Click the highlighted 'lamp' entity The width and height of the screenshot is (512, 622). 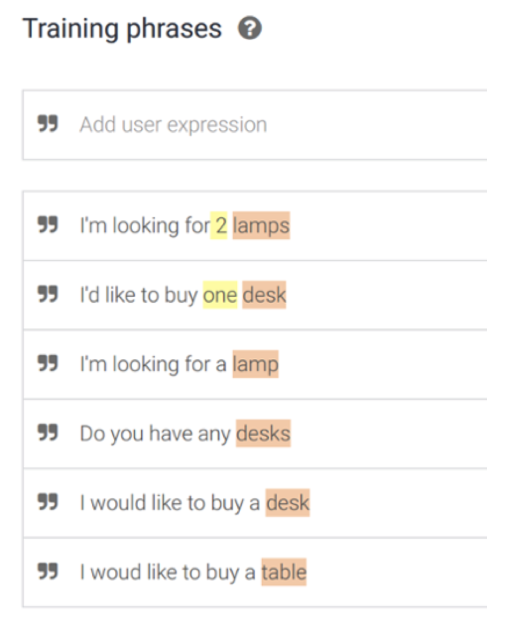click(255, 364)
